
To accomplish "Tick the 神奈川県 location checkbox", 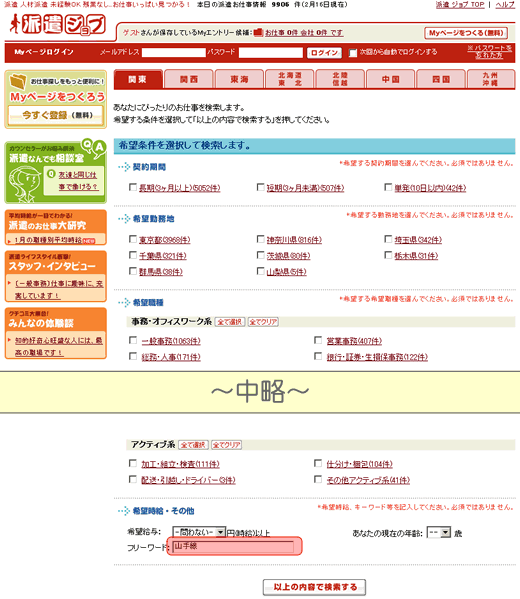I will pos(261,239).
